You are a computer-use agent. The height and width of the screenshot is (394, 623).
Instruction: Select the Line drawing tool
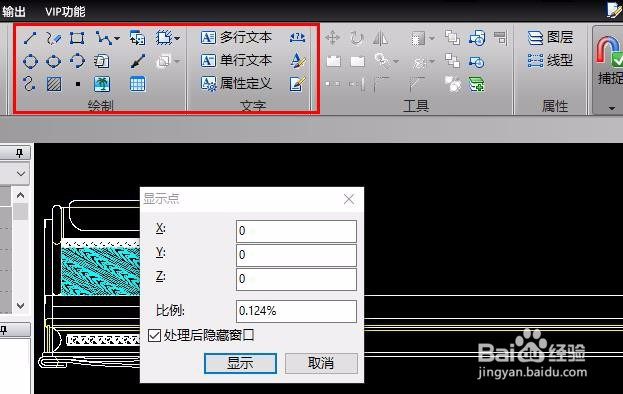tap(30, 39)
